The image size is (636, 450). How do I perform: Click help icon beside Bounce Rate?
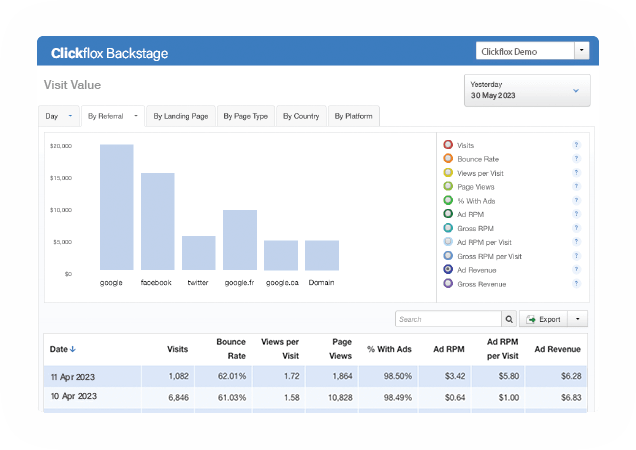click(576, 159)
